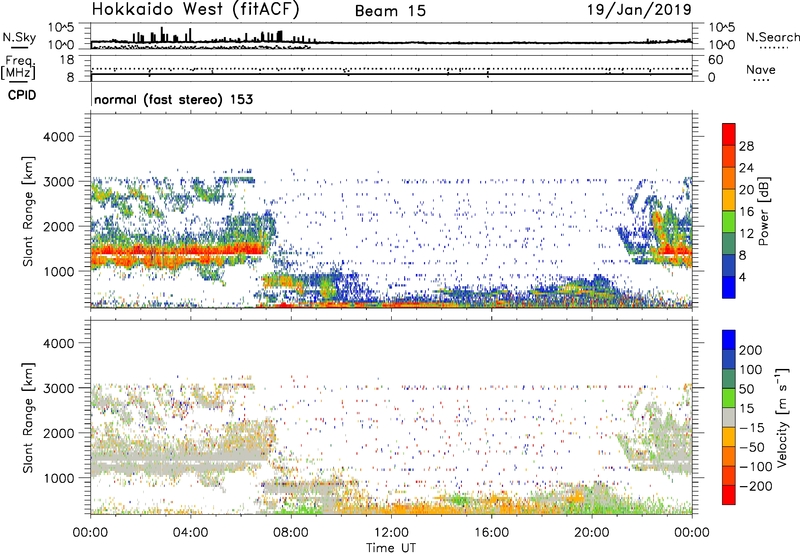Click red top of power colorbar
The height and width of the screenshot is (554, 800).
tap(729, 134)
